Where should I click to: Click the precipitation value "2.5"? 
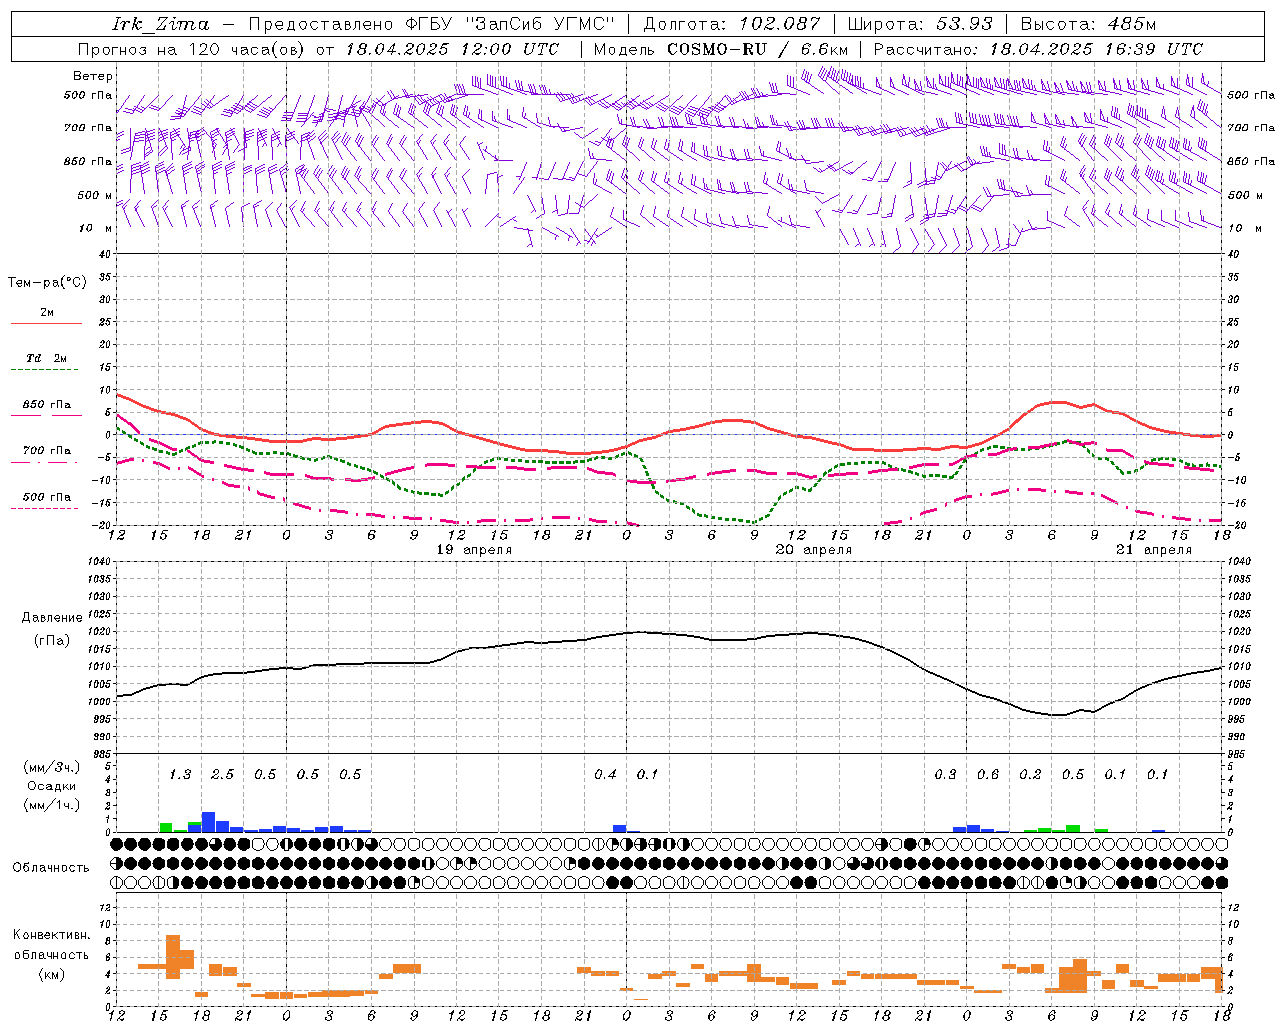(222, 775)
